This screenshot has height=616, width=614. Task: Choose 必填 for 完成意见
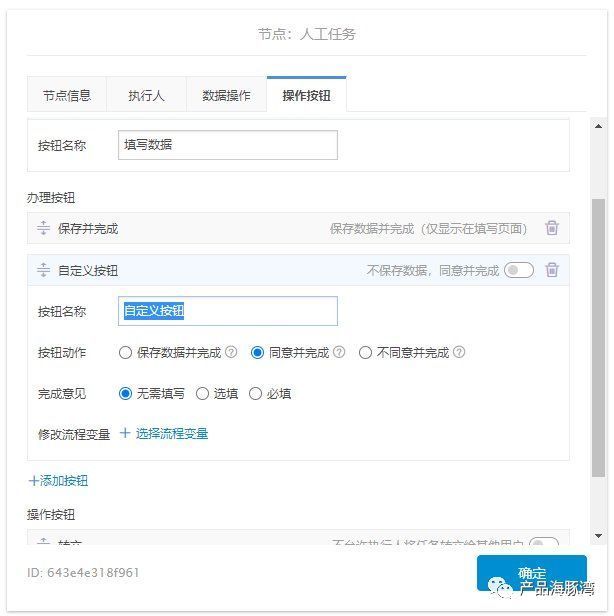[255, 393]
